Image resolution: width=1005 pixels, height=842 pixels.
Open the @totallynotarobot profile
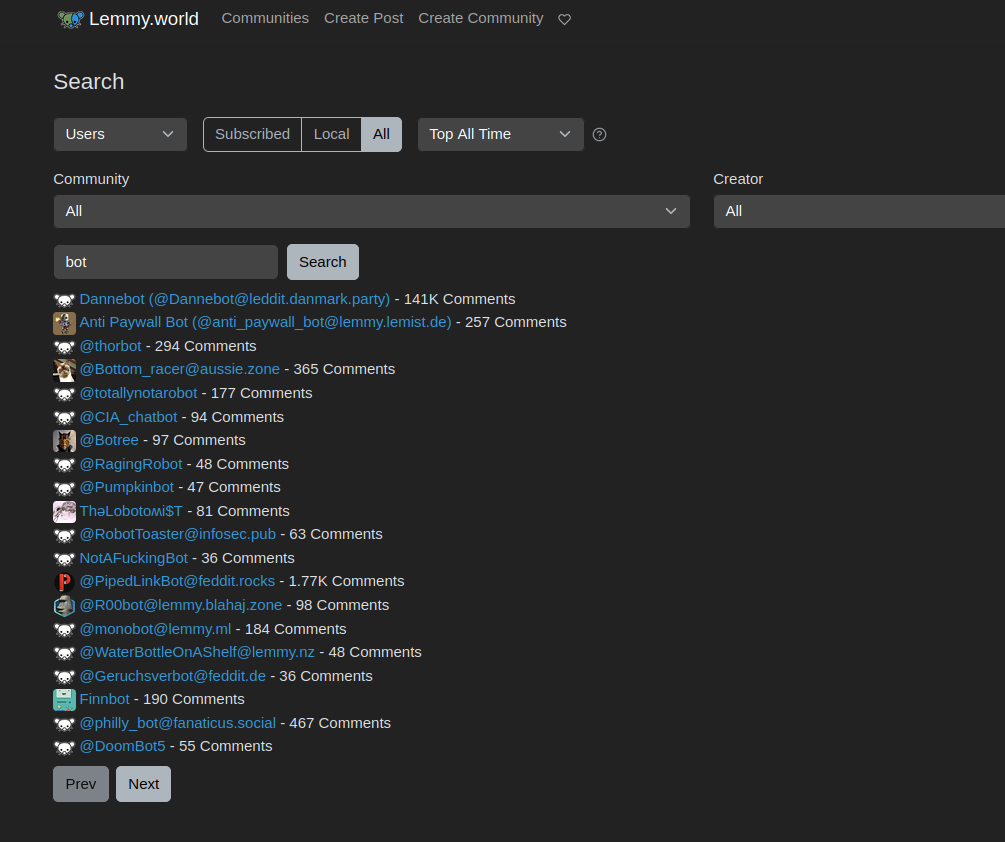click(138, 393)
